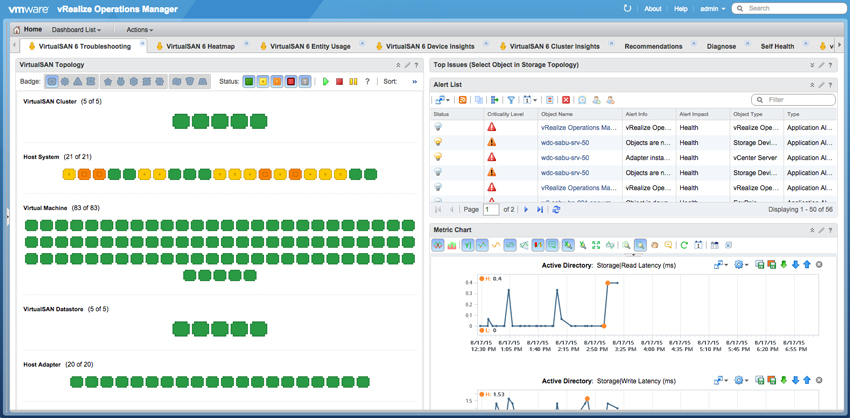Expand the Top Issues panel
Image resolution: width=850 pixels, height=418 pixels.
pos(812,65)
